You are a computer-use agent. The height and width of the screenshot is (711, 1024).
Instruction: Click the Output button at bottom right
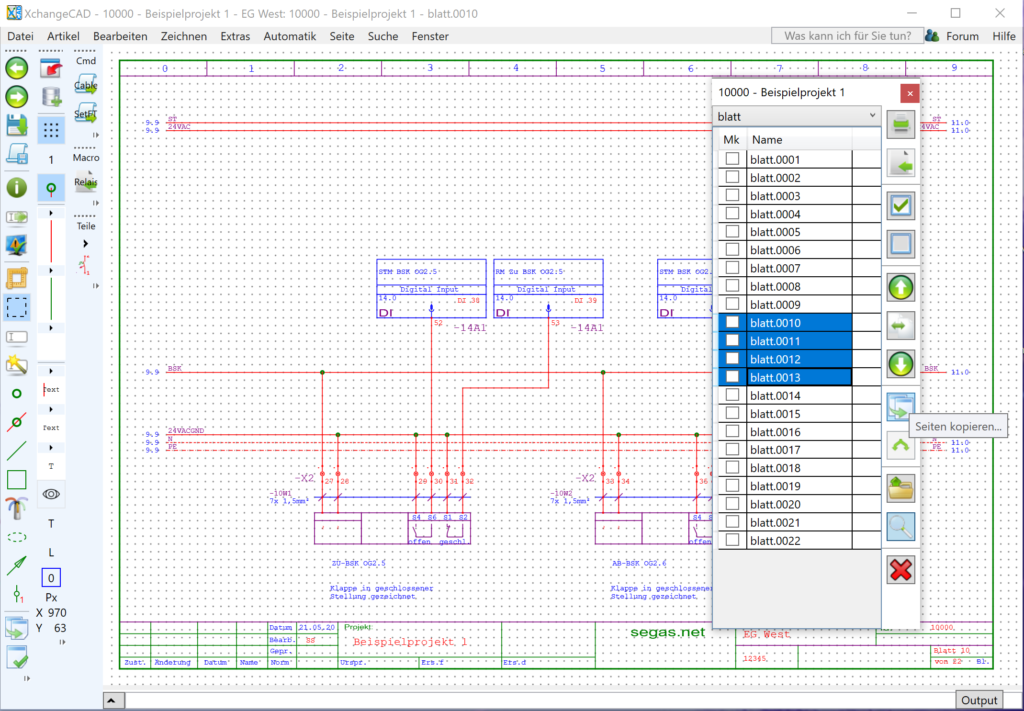tap(977, 700)
